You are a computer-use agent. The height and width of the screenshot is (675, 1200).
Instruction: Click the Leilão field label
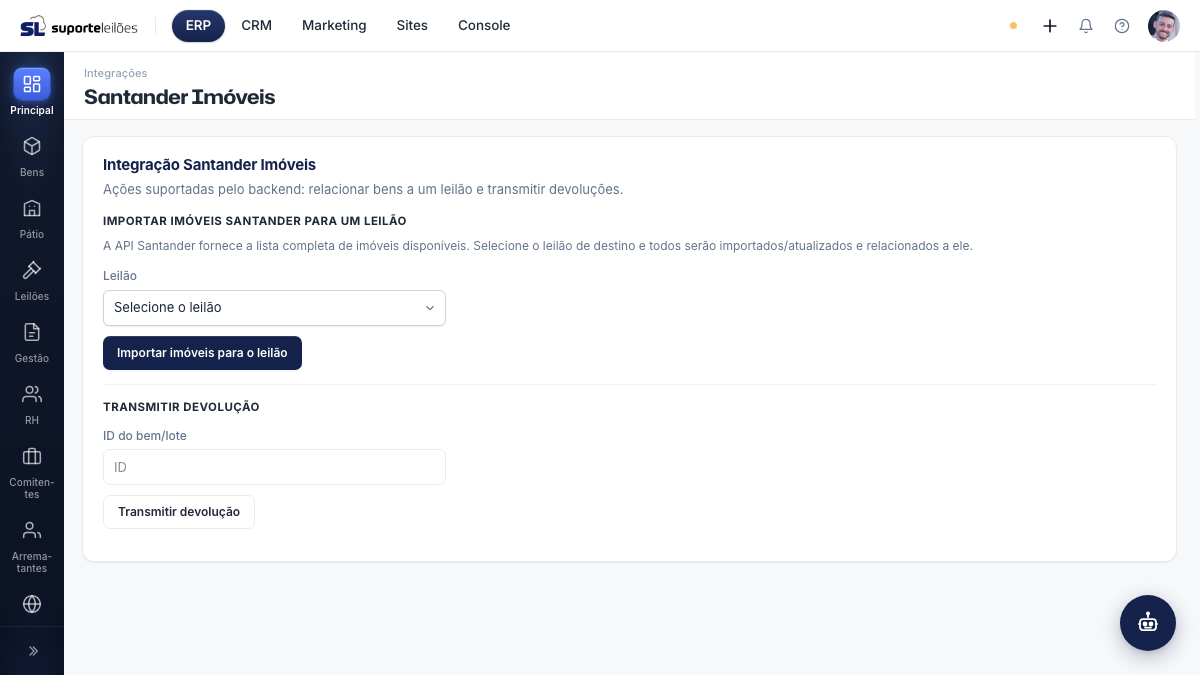[120, 276]
